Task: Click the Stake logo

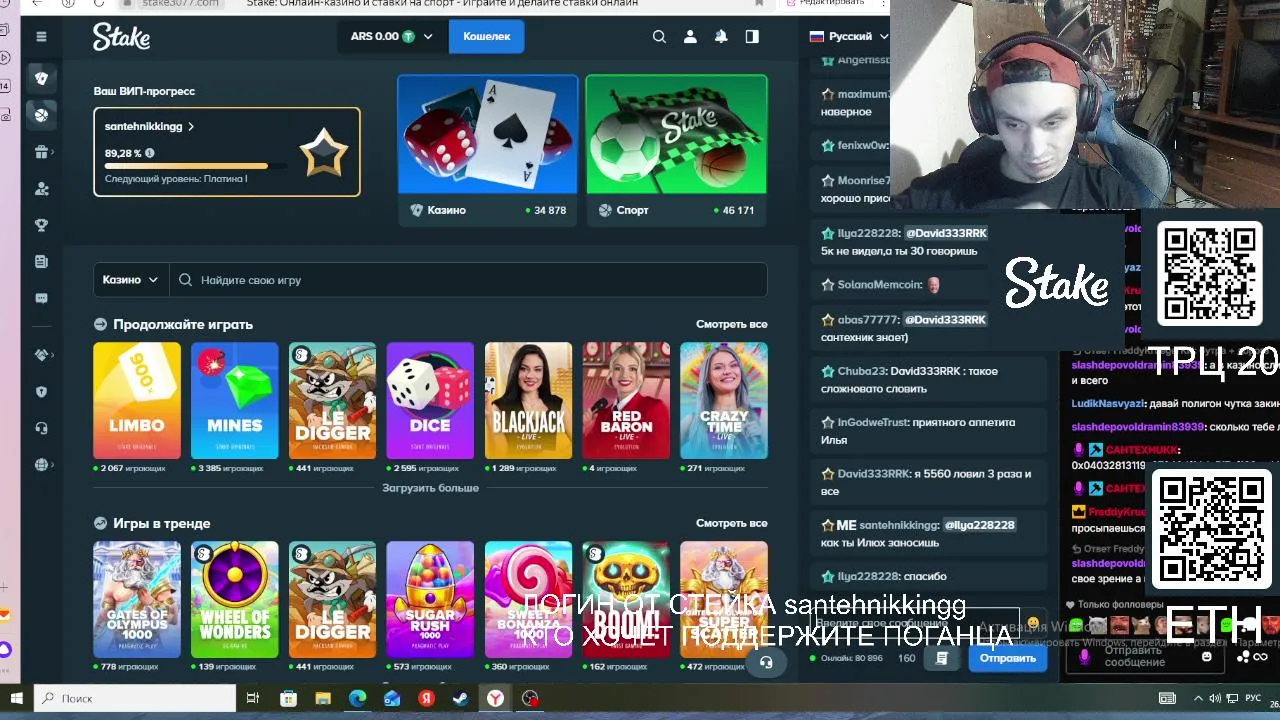Action: coord(121,37)
